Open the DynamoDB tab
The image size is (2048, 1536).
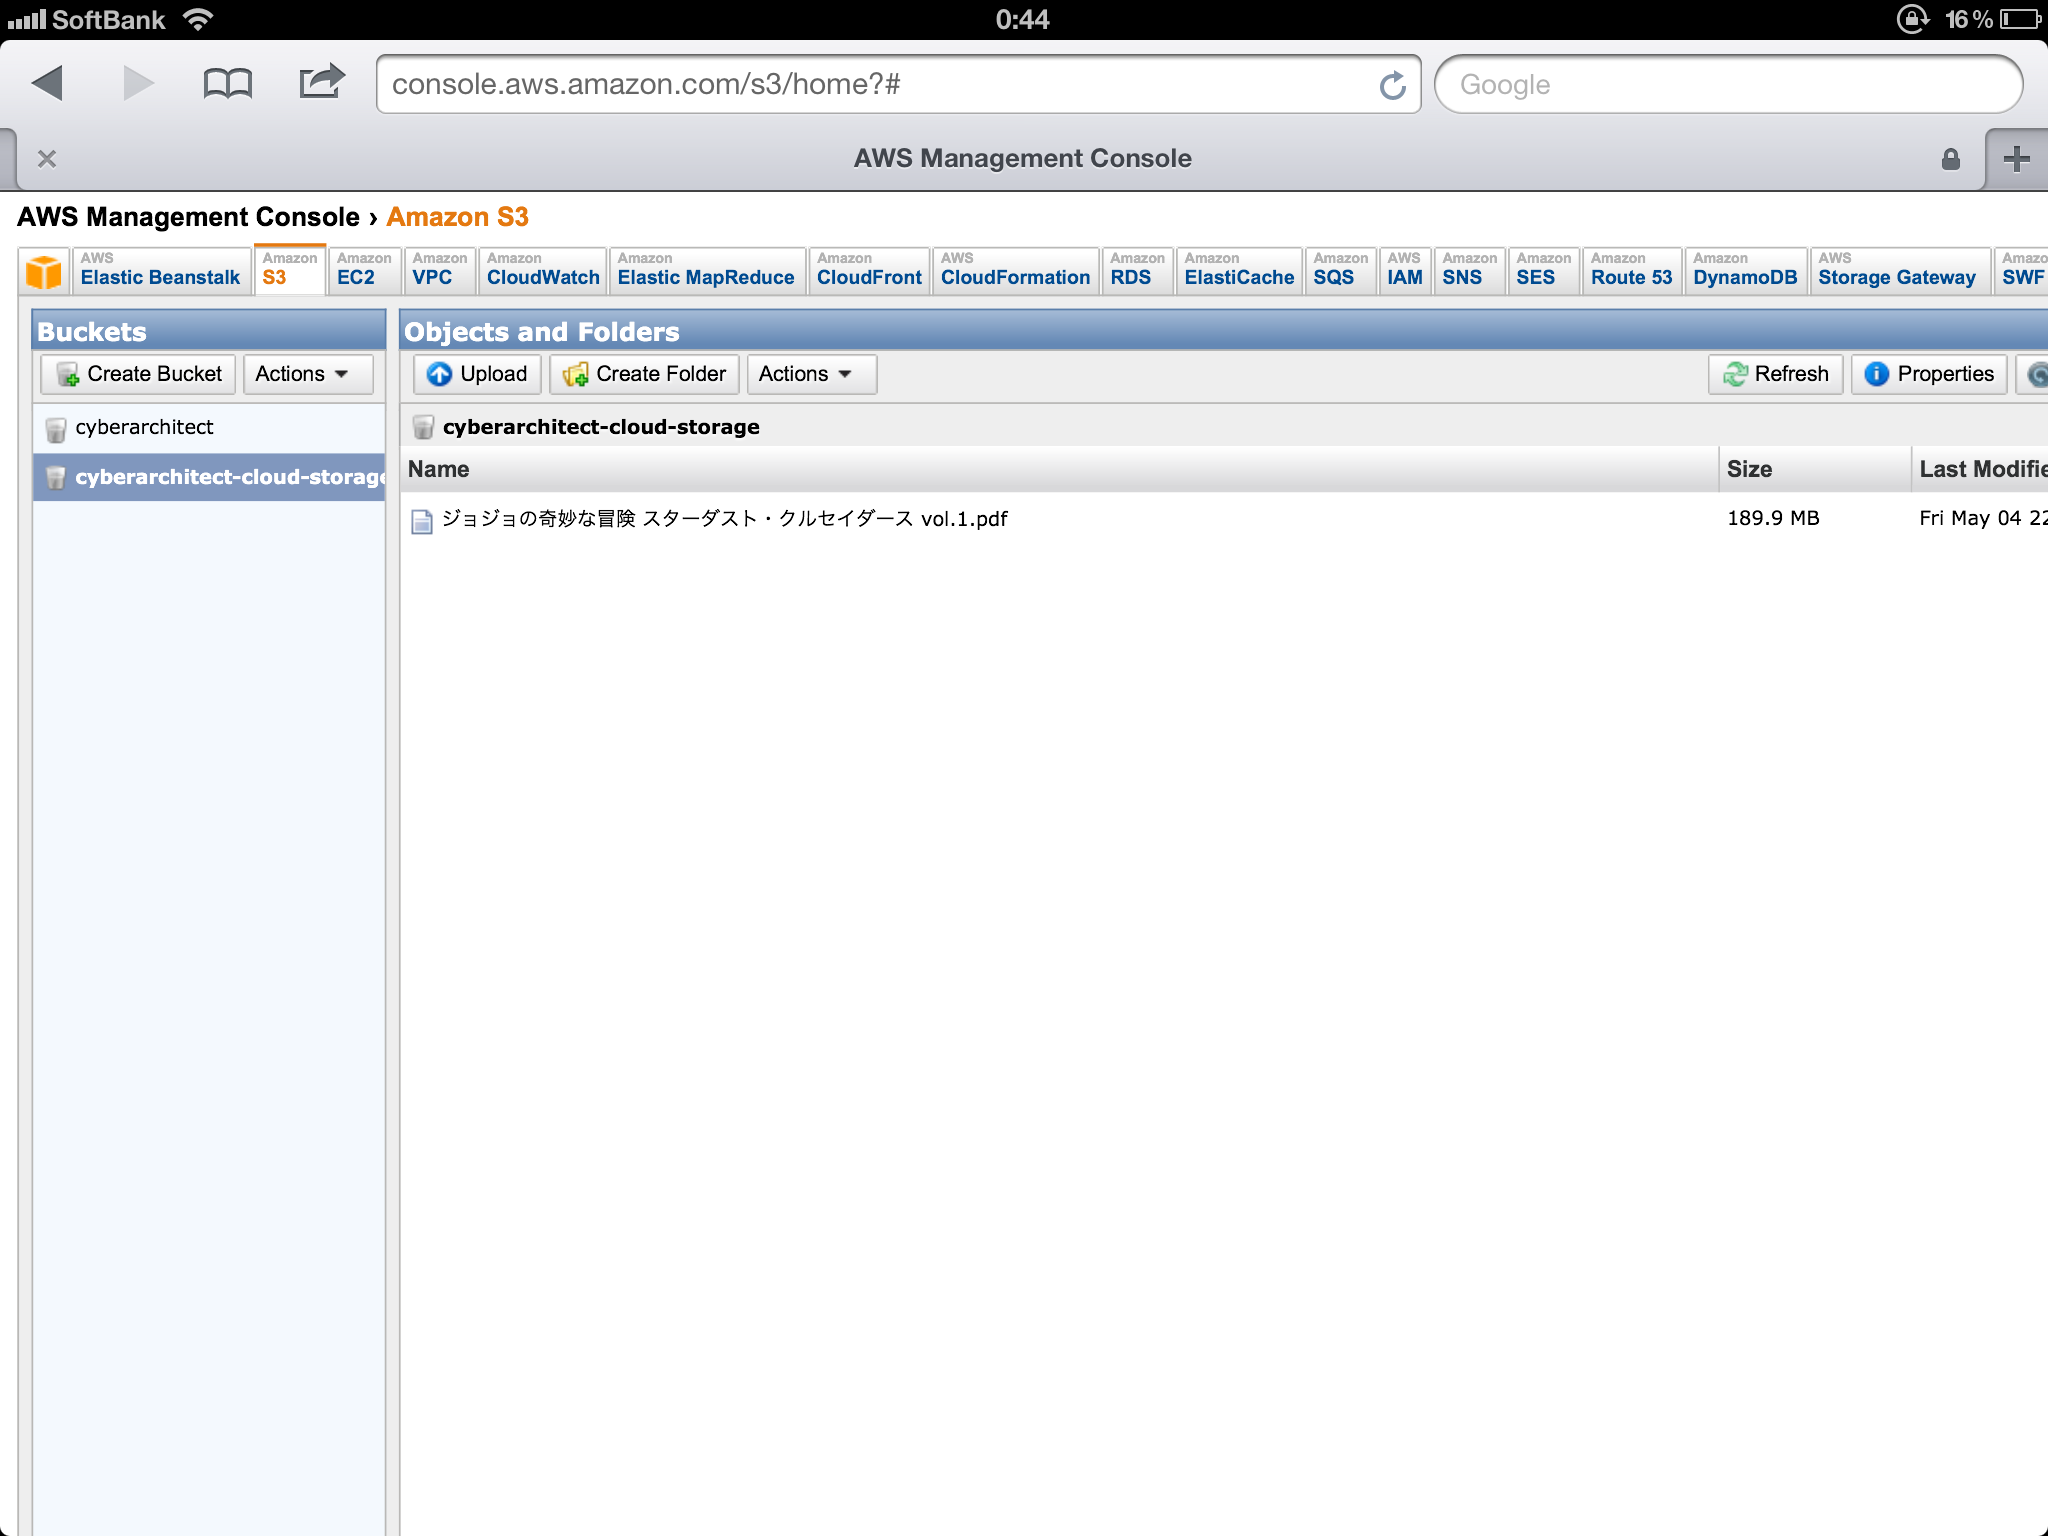click(x=1745, y=270)
